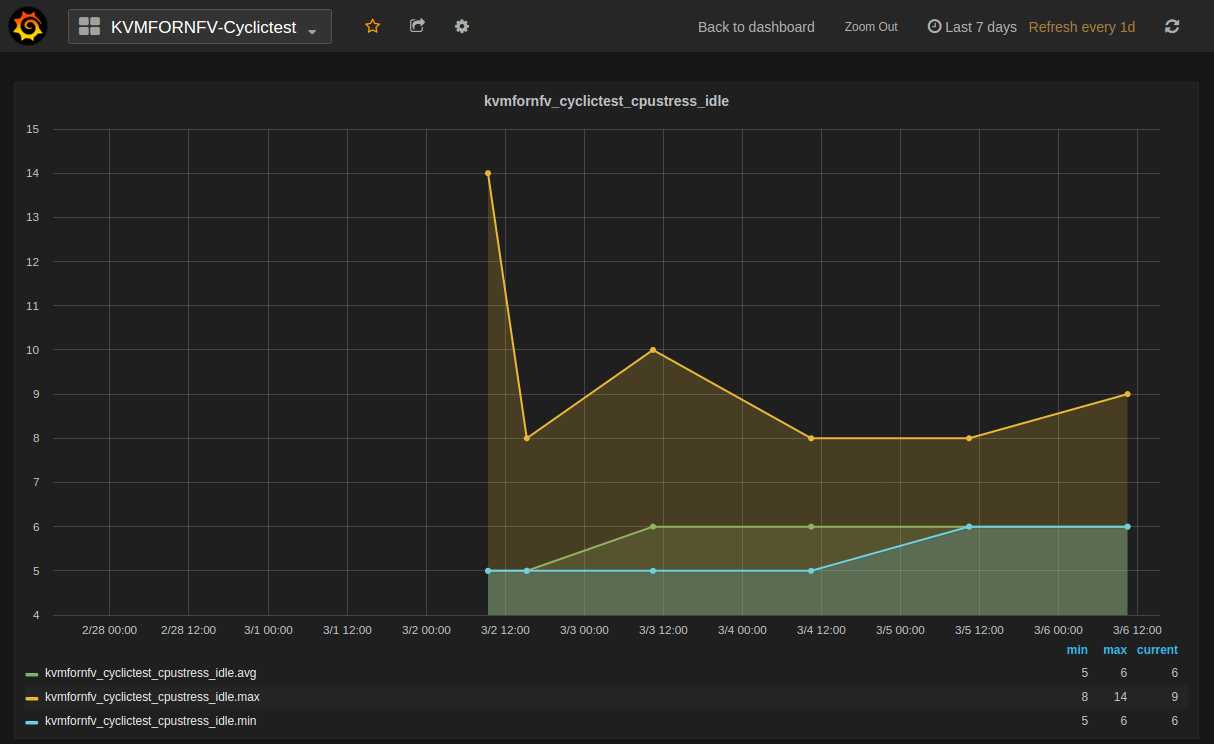Click the yellow max series color swatch
The image size is (1214, 744).
pyautogui.click(x=32, y=698)
